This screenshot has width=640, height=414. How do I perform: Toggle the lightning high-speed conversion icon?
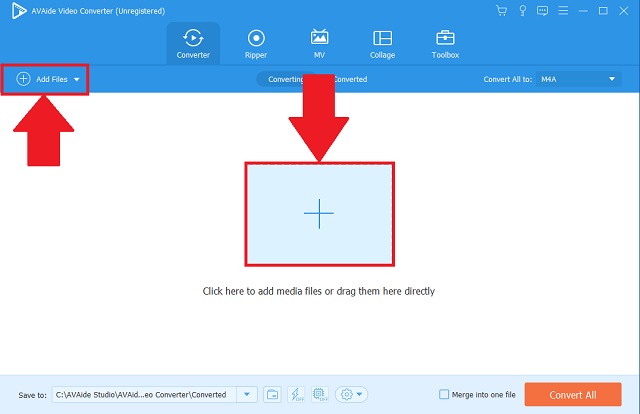click(x=296, y=395)
